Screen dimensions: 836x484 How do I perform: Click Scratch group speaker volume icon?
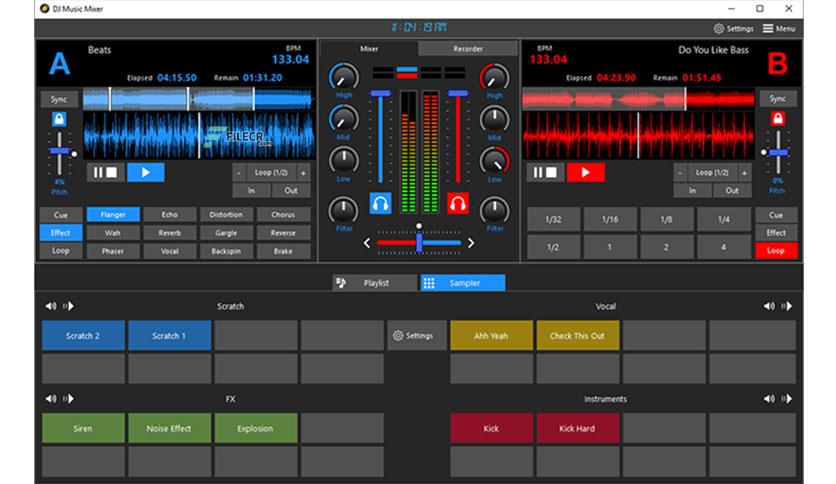point(51,306)
